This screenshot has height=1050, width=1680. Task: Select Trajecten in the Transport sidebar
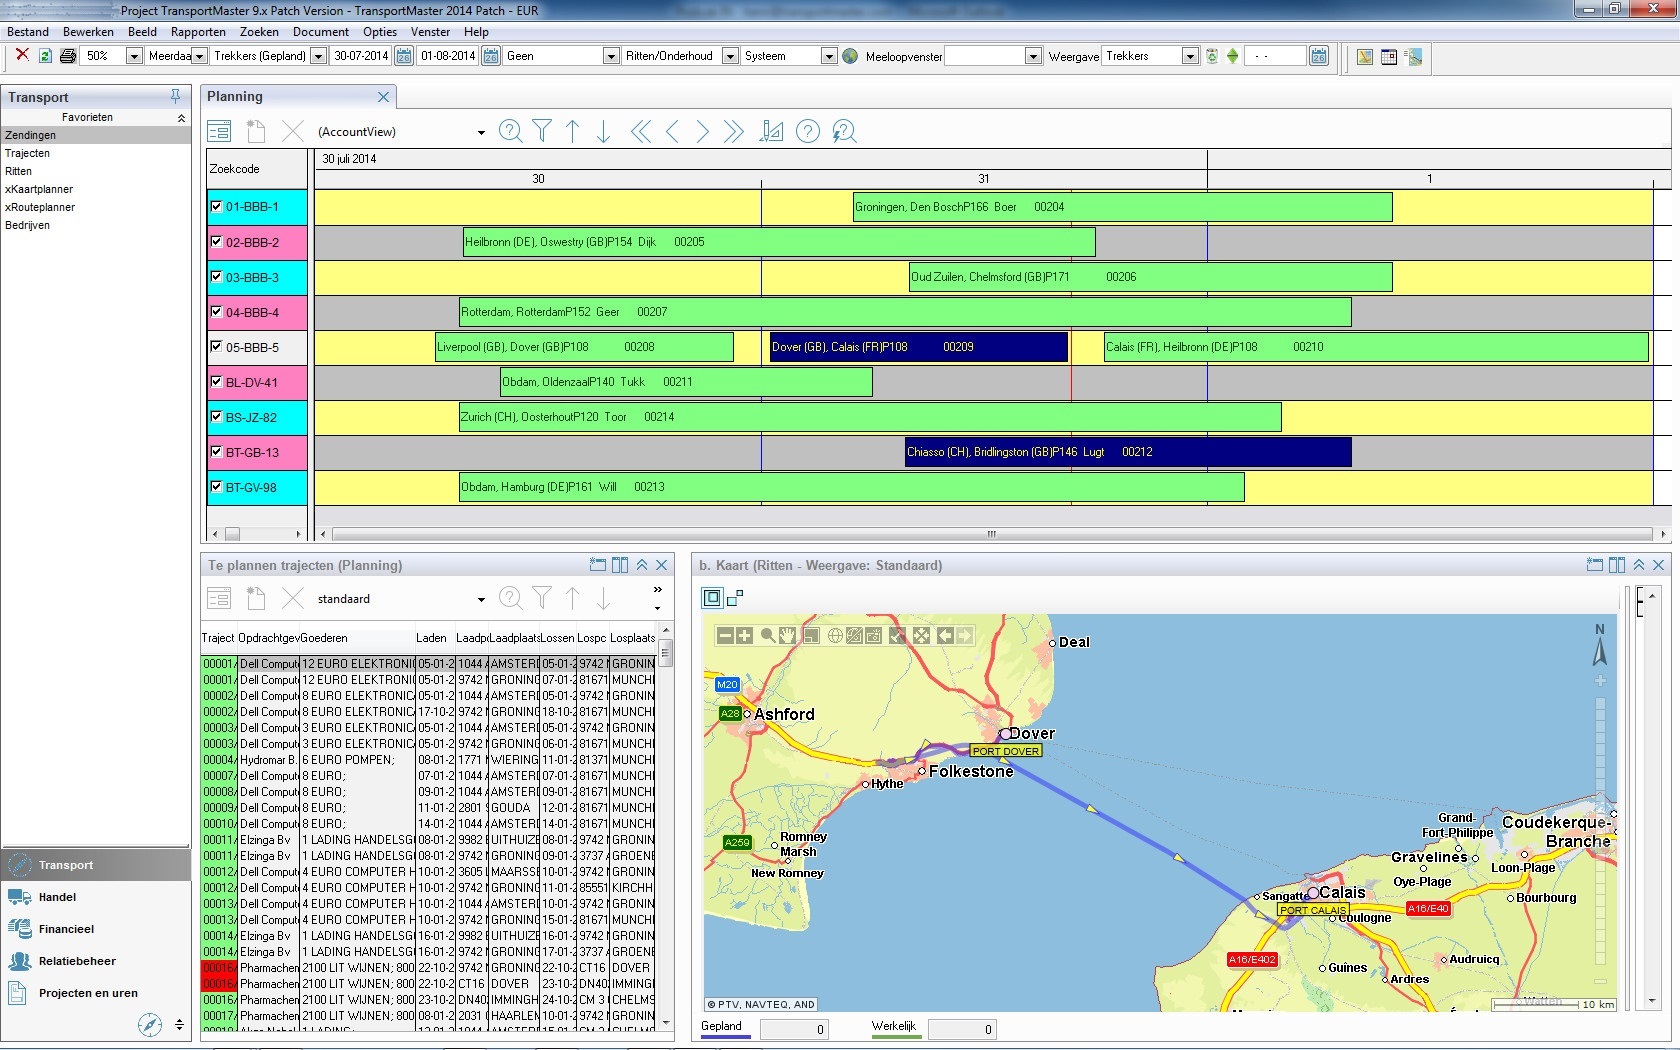[28, 153]
